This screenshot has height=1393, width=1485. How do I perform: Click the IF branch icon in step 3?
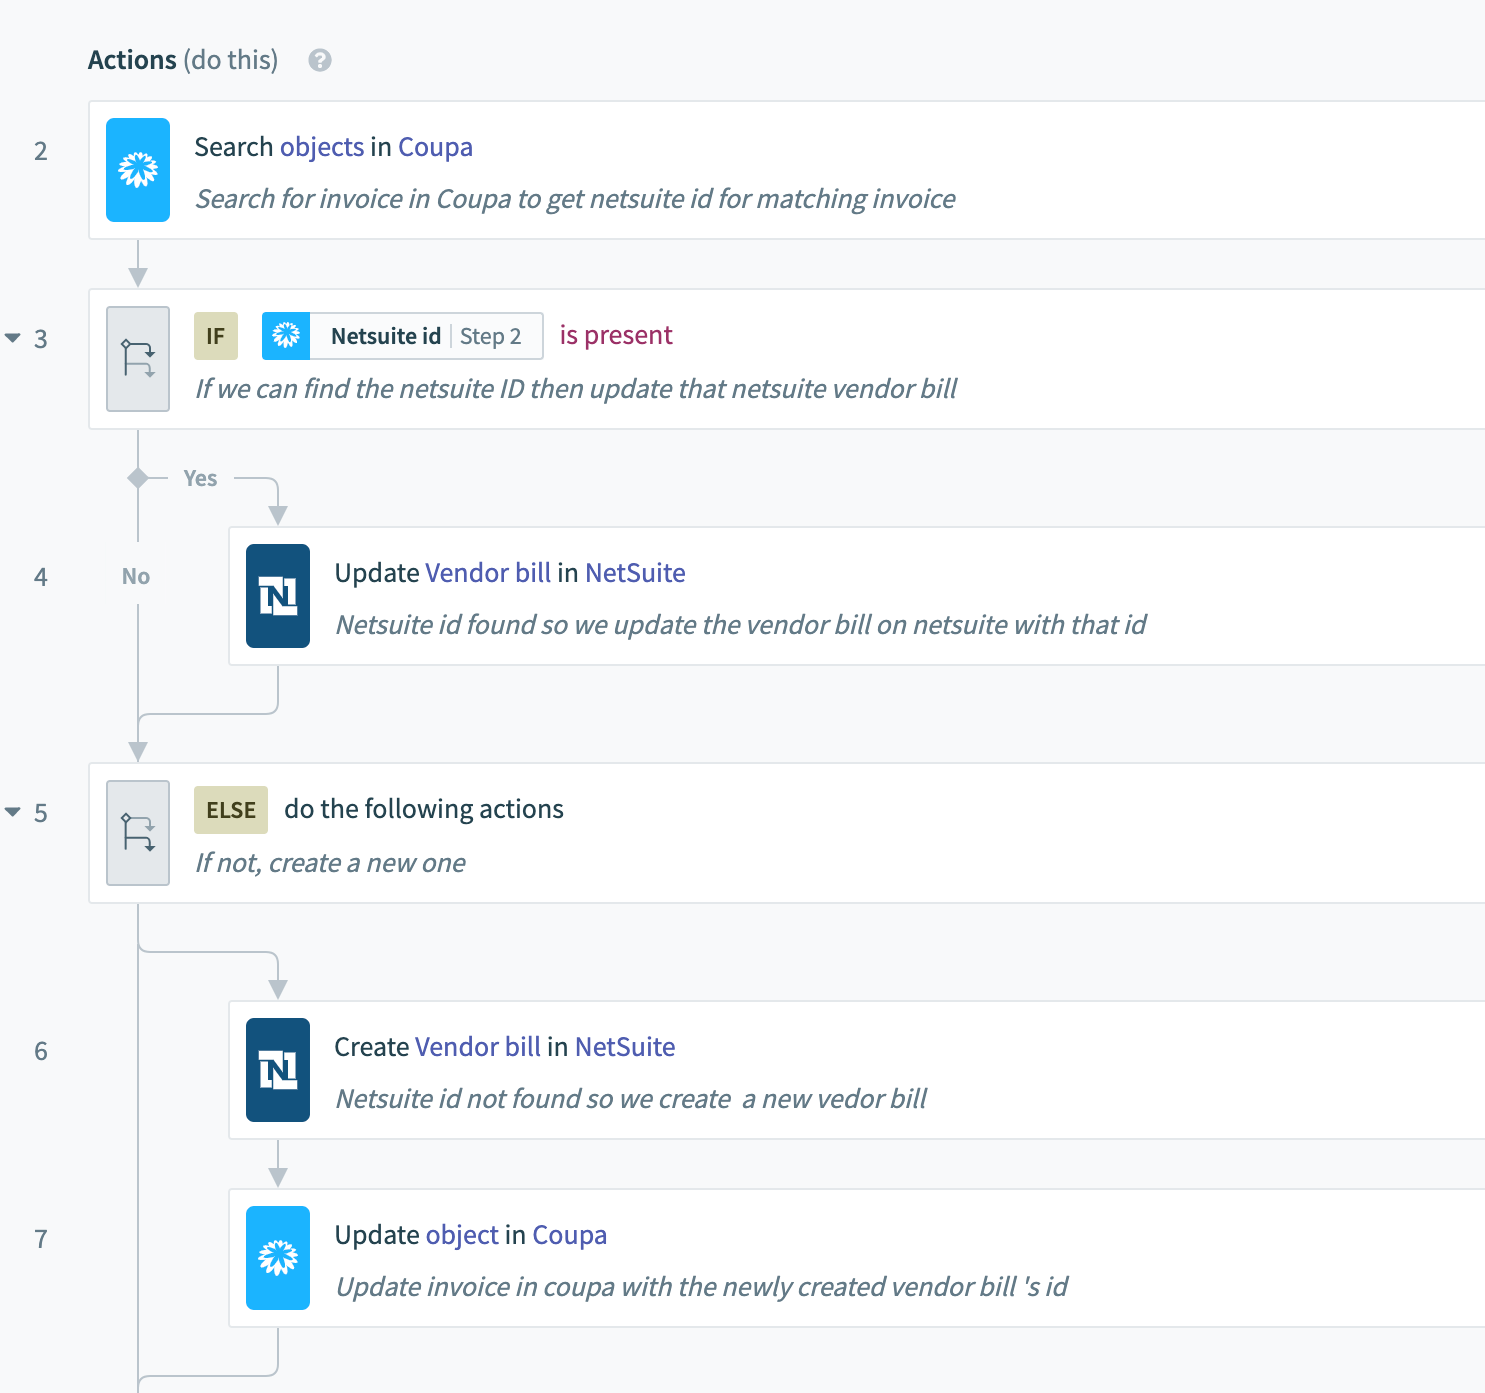click(138, 358)
